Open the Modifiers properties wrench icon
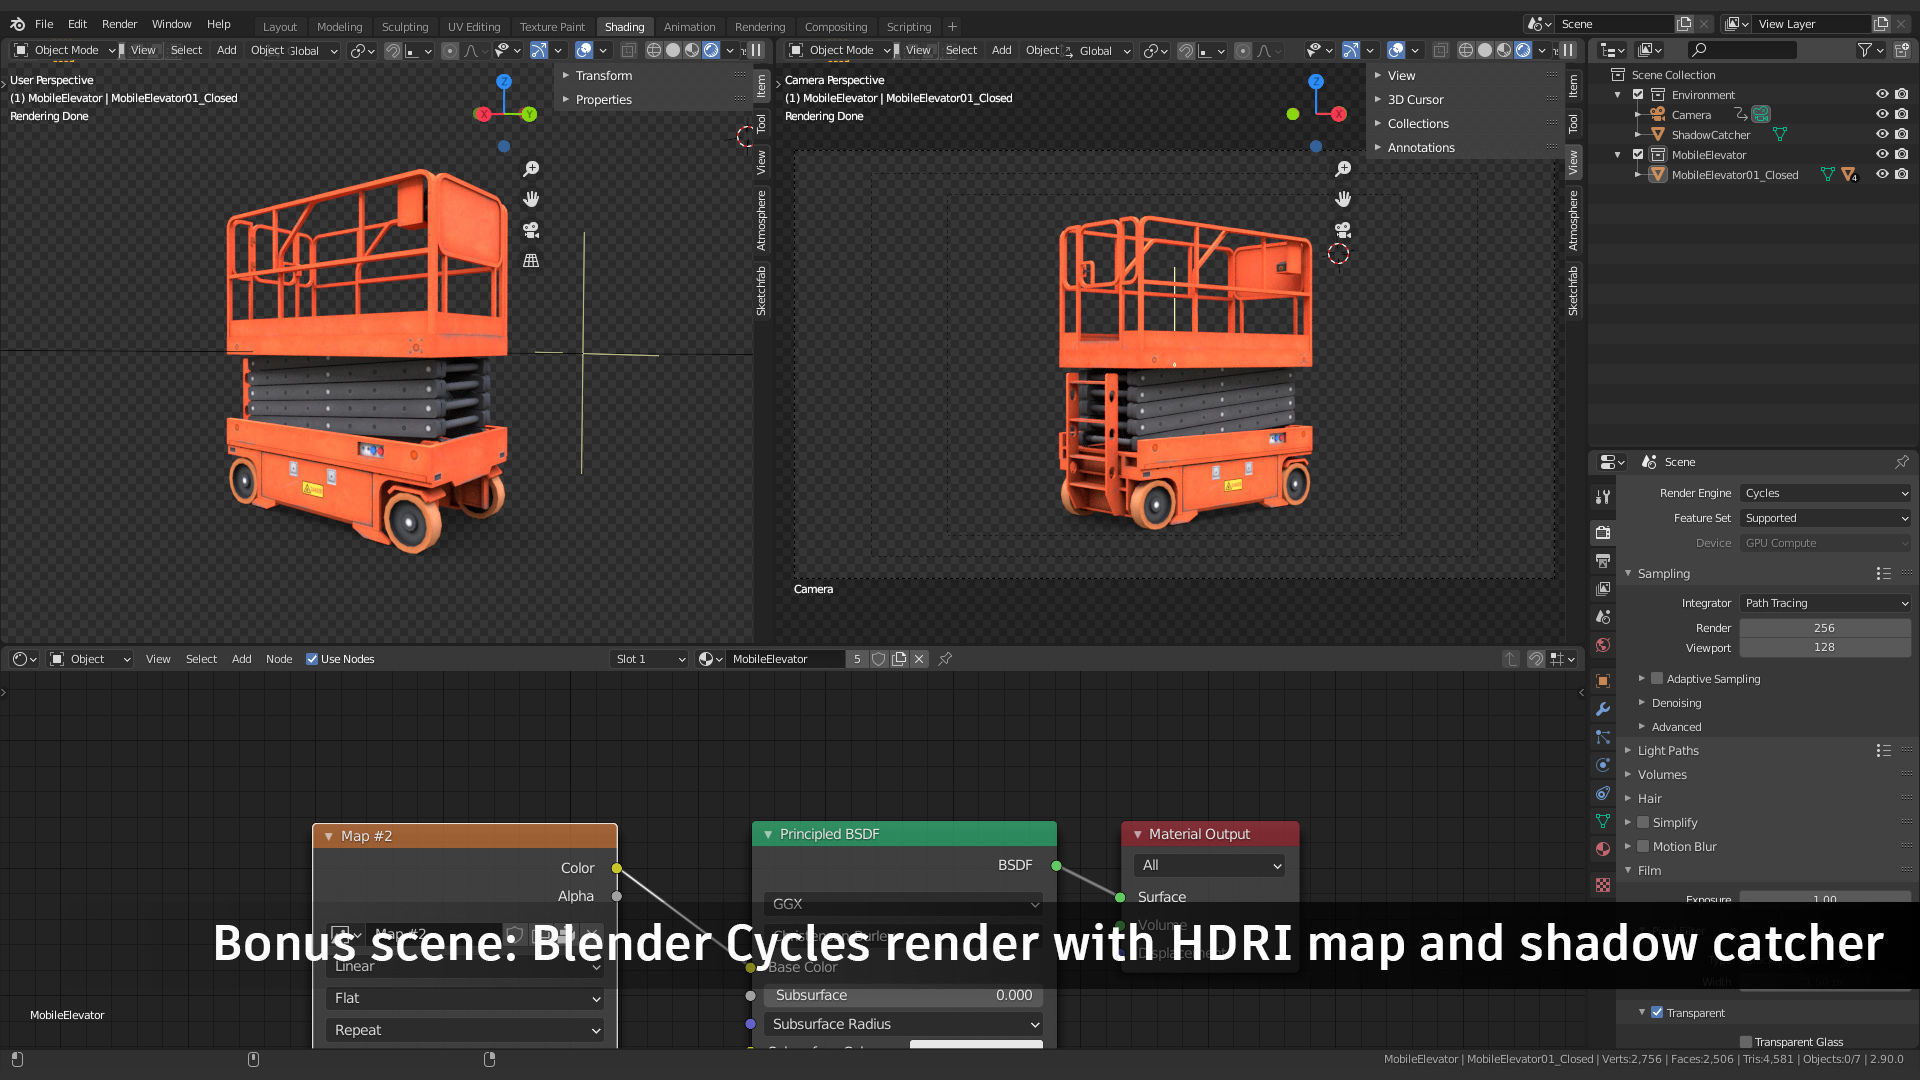1920x1080 pixels. [x=1603, y=709]
